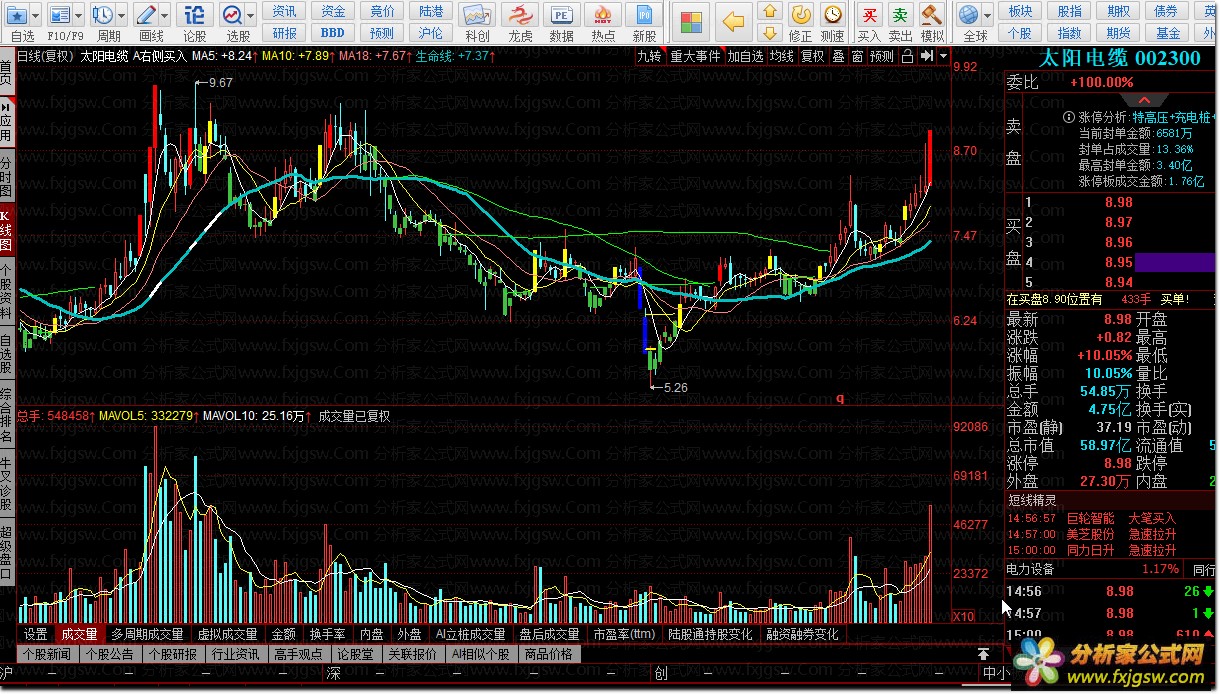Toggle 九转 indicator on chart
The width and height of the screenshot is (1221, 694).
click(x=650, y=56)
